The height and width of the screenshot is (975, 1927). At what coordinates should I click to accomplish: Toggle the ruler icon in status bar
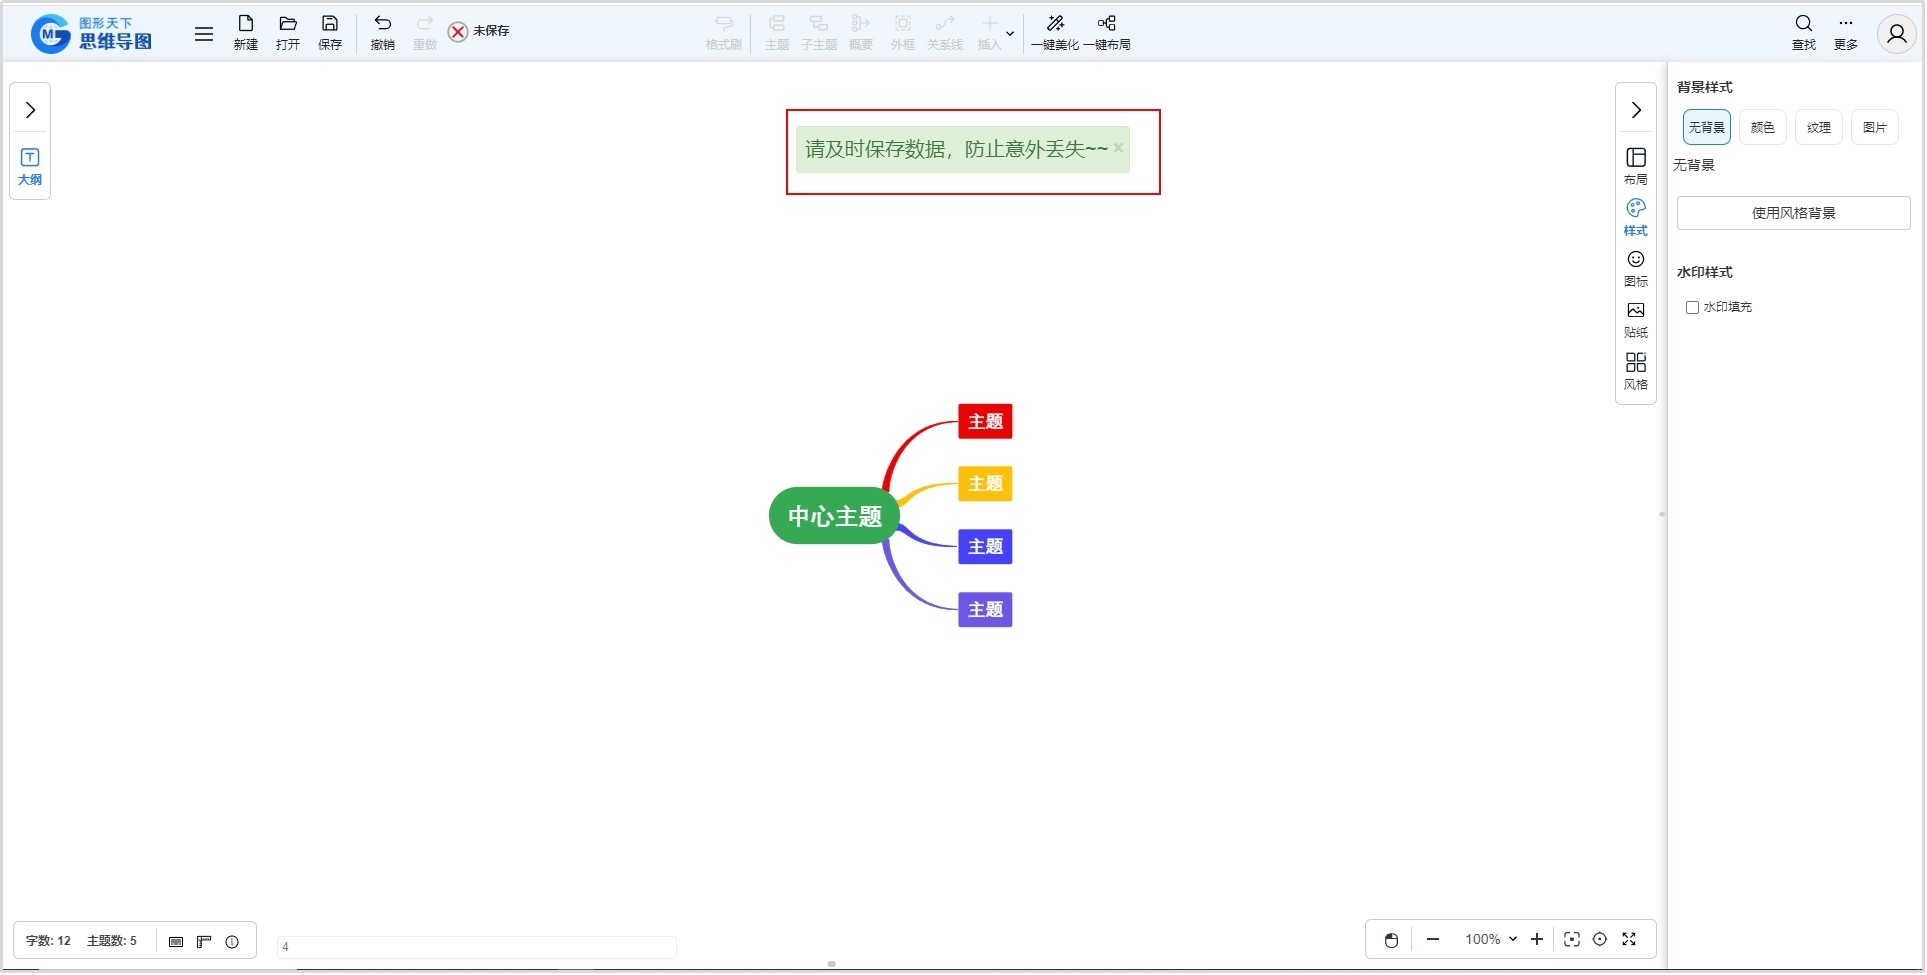(x=204, y=942)
